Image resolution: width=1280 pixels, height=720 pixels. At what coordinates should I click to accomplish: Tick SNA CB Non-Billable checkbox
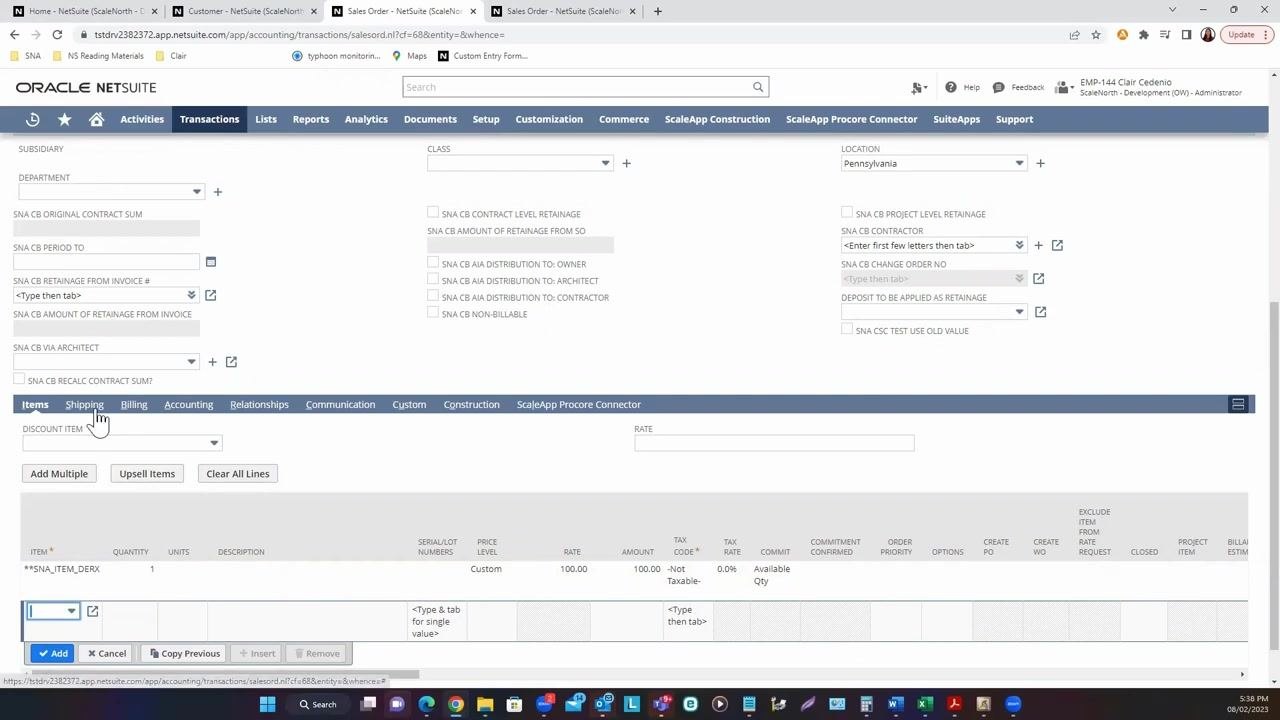click(433, 313)
